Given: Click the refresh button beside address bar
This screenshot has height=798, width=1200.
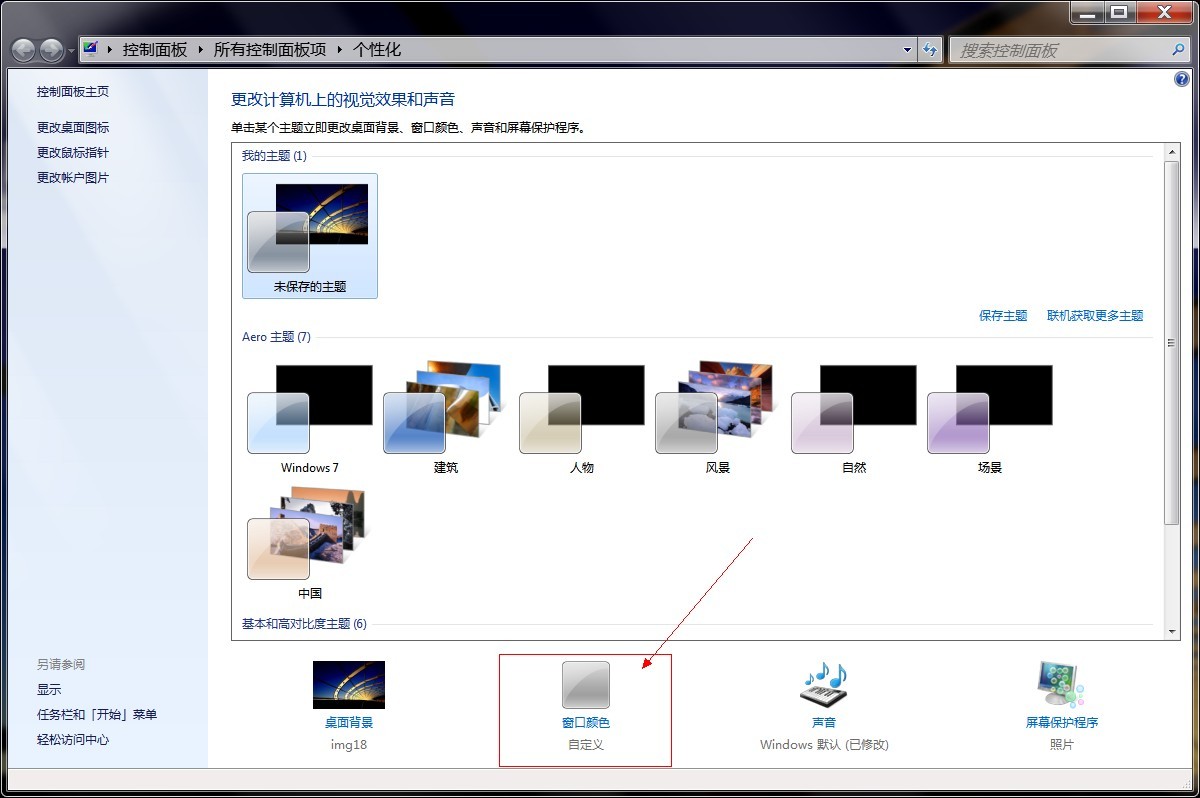Looking at the screenshot, I should (x=931, y=49).
